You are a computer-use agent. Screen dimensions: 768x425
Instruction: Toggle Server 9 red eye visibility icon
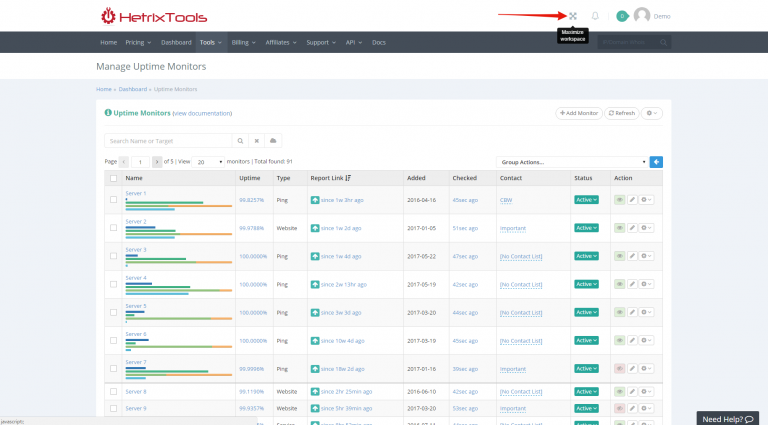(620, 408)
